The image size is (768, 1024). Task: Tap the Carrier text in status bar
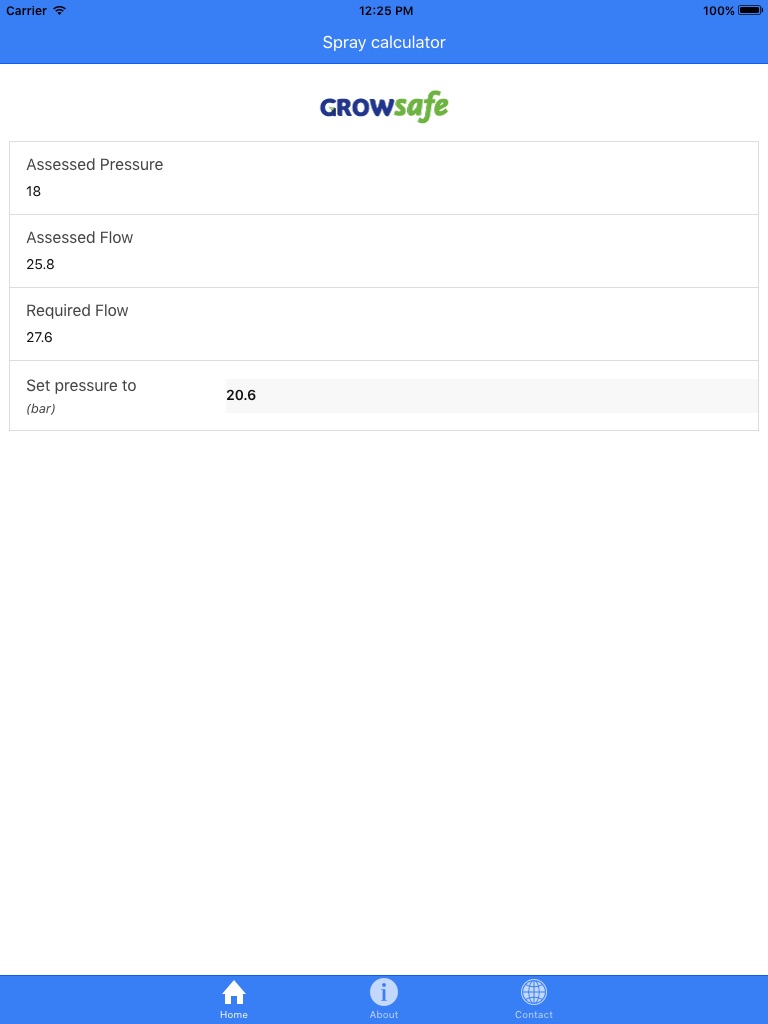[x=27, y=10]
